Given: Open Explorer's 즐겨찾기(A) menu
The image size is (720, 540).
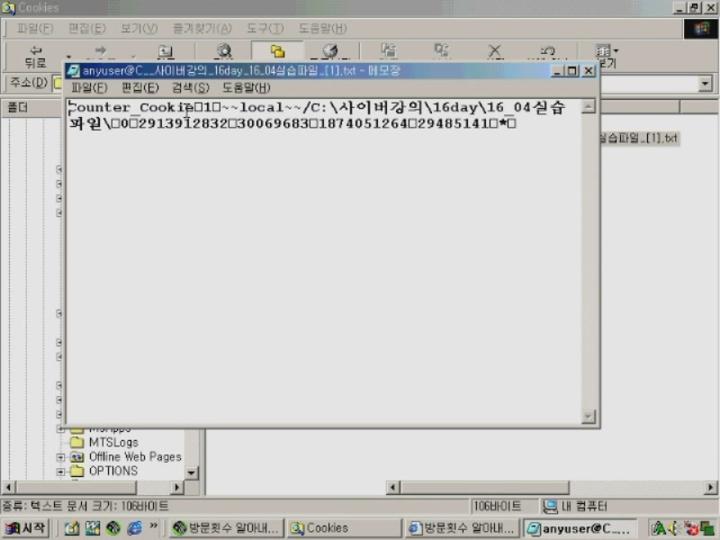Looking at the screenshot, I should [202, 28].
